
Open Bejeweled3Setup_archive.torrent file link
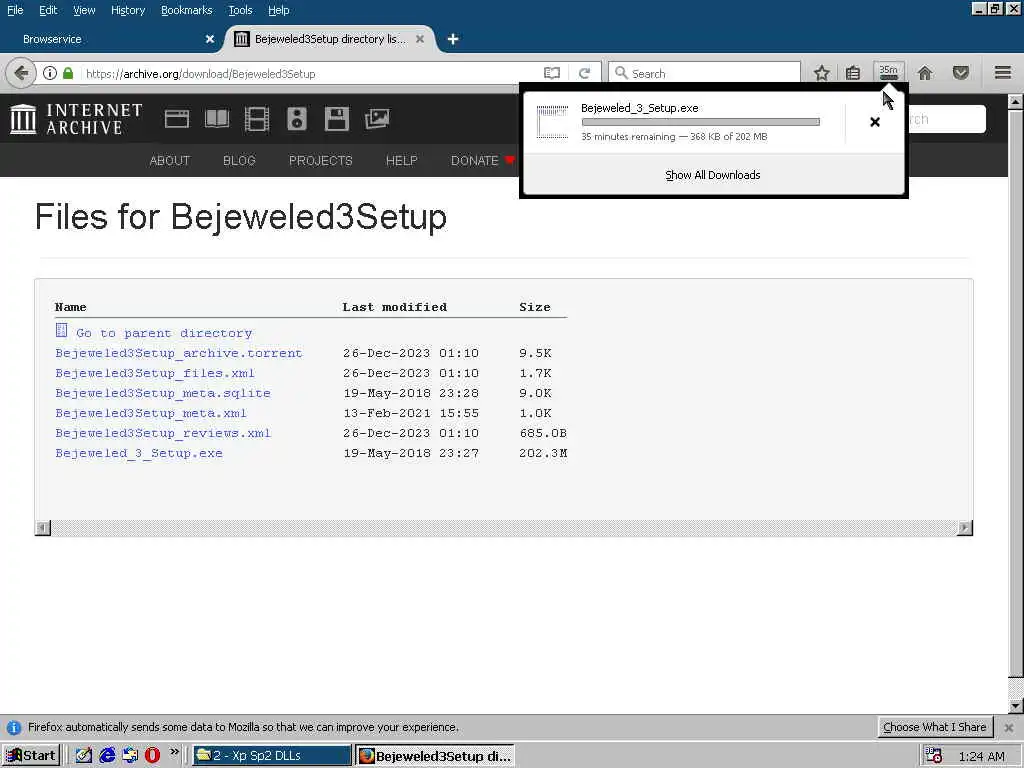pyautogui.click(x=179, y=353)
